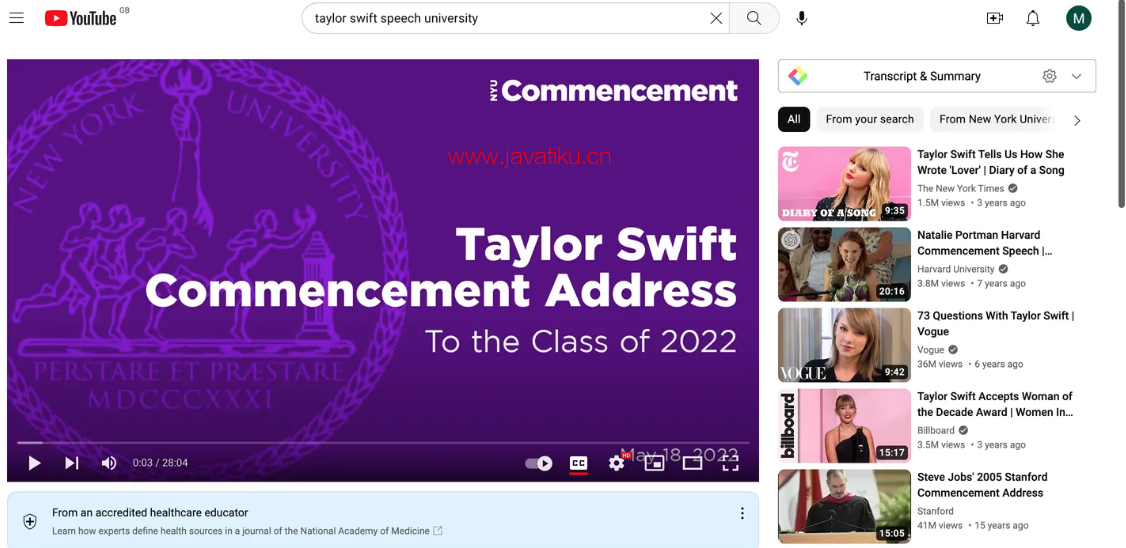This screenshot has height=548, width=1126.
Task: Visit the Billboard channel
Action: (936, 430)
